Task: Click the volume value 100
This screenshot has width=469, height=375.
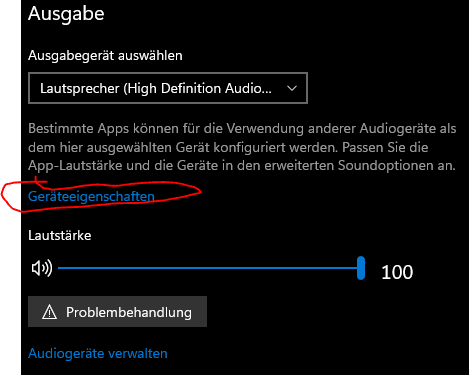Action: pyautogui.click(x=397, y=272)
